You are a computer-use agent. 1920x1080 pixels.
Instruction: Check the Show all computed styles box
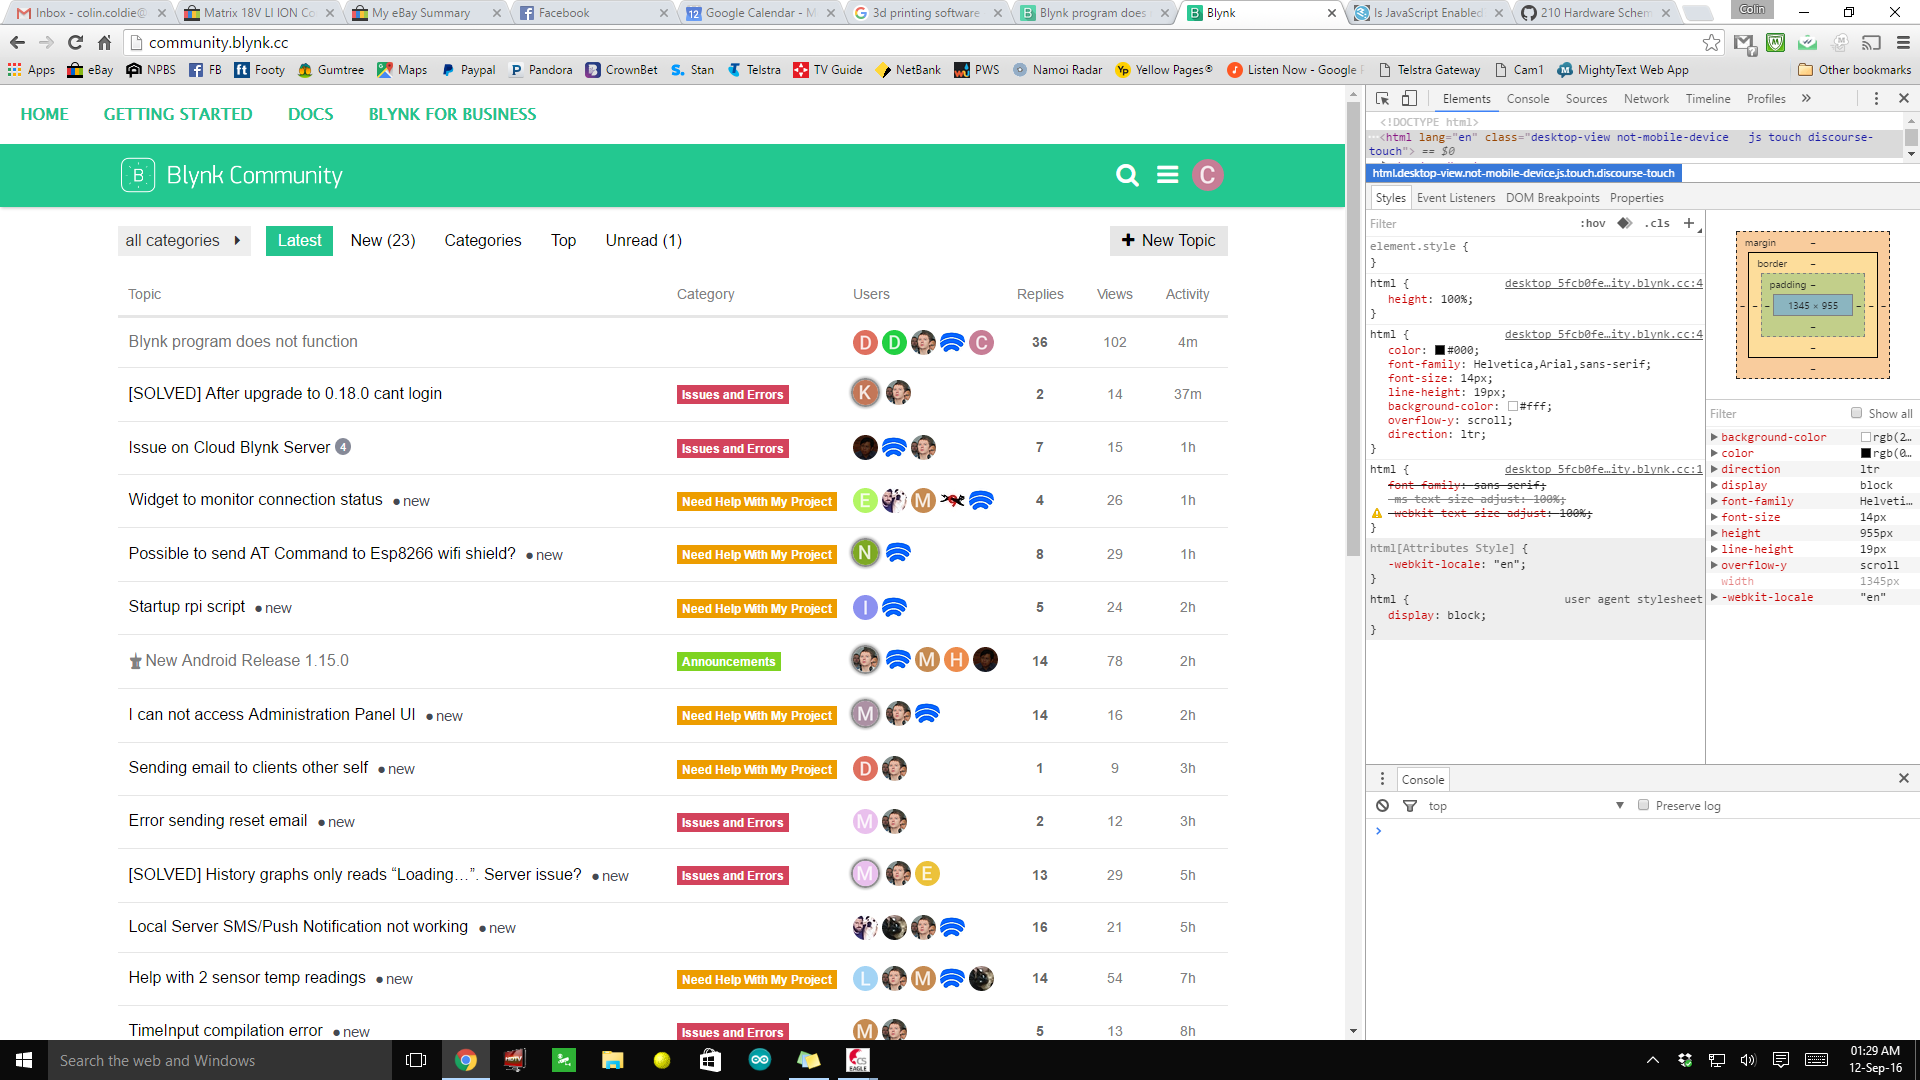pyautogui.click(x=1856, y=413)
